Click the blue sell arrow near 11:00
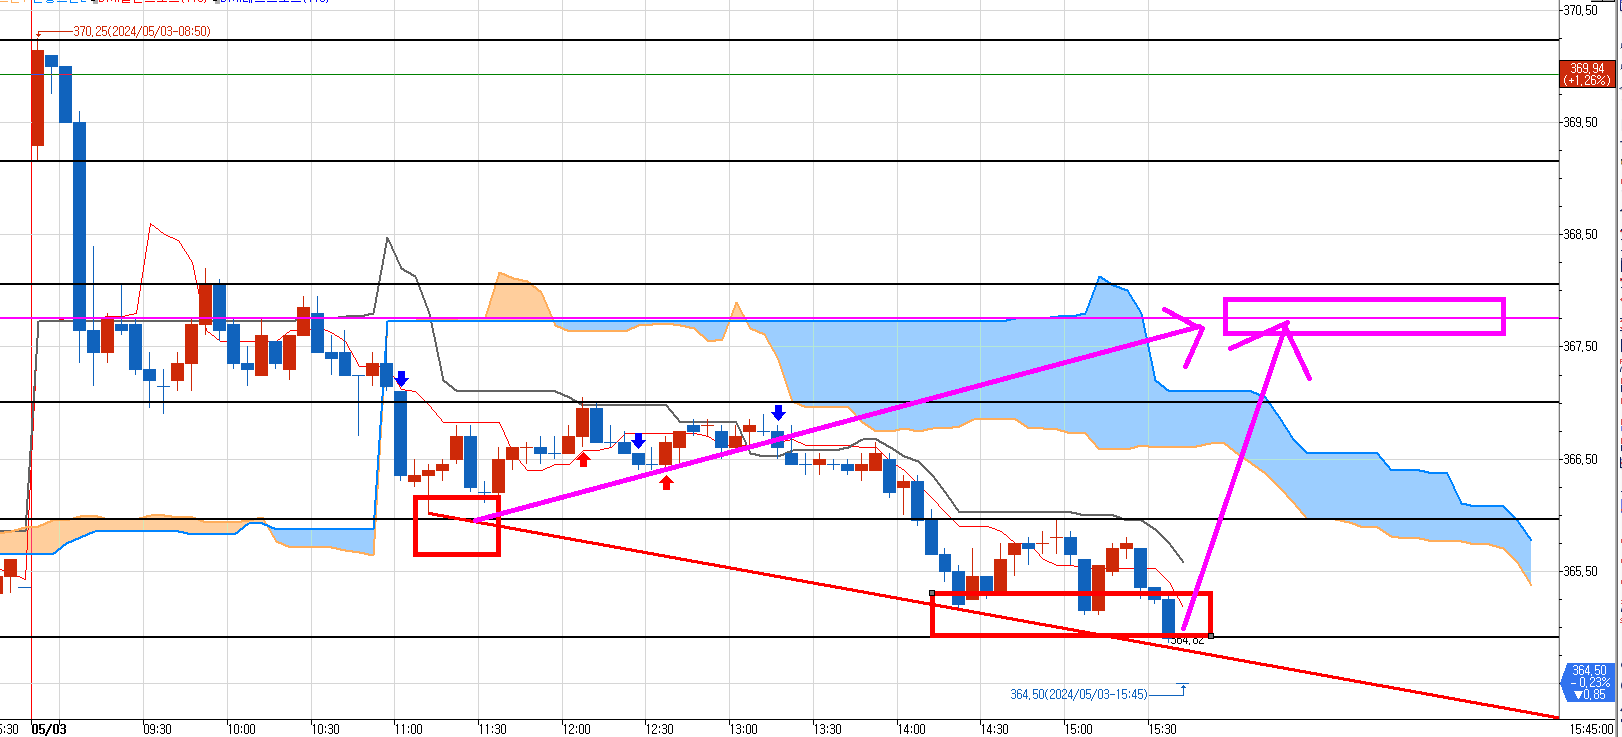 tap(401, 379)
